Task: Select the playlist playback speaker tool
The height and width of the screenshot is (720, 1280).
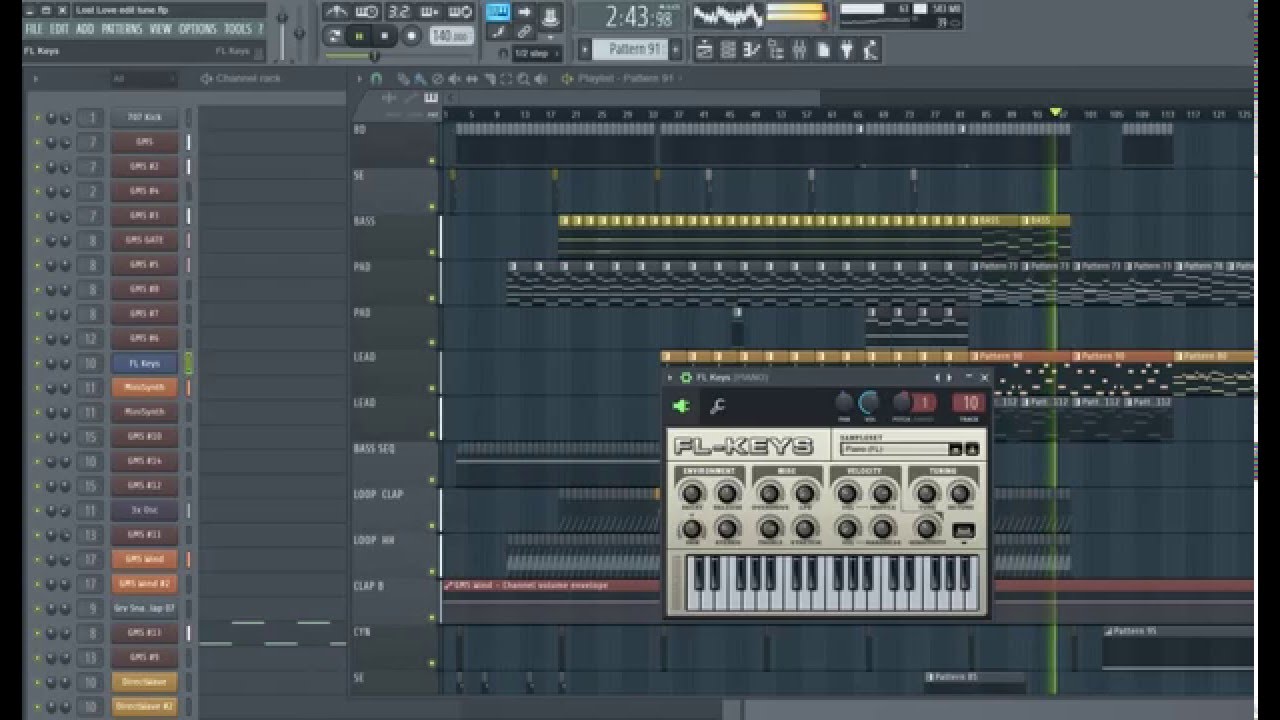Action: pos(541,78)
